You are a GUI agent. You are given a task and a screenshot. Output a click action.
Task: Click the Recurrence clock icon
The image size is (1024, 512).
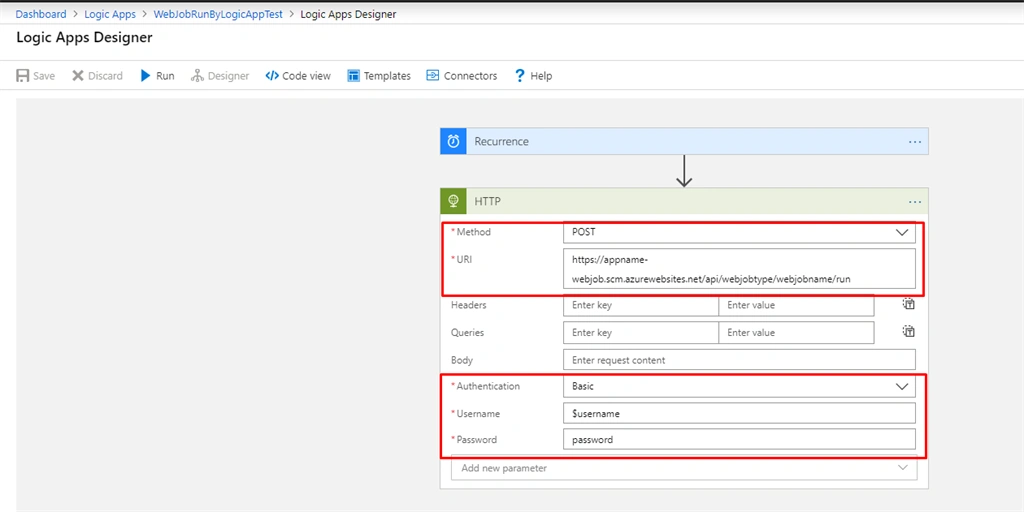(453, 141)
